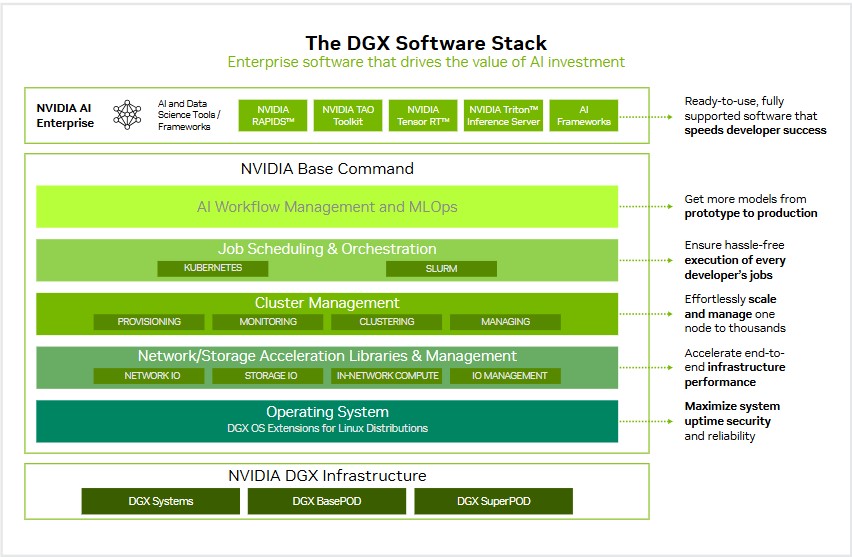The image size is (852, 557).
Task: Click the execution of every developer's jobs text
Action: click(x=735, y=267)
